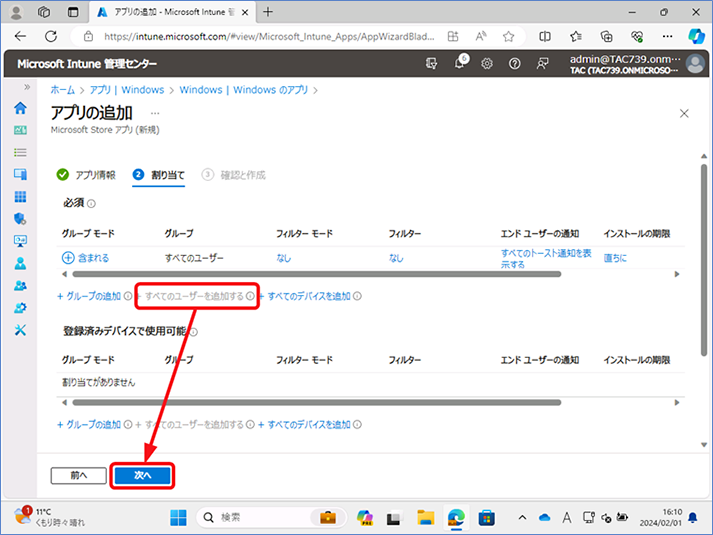
Task: Click すべてのデバイスを追加 under 必須
Action: [x=305, y=296]
